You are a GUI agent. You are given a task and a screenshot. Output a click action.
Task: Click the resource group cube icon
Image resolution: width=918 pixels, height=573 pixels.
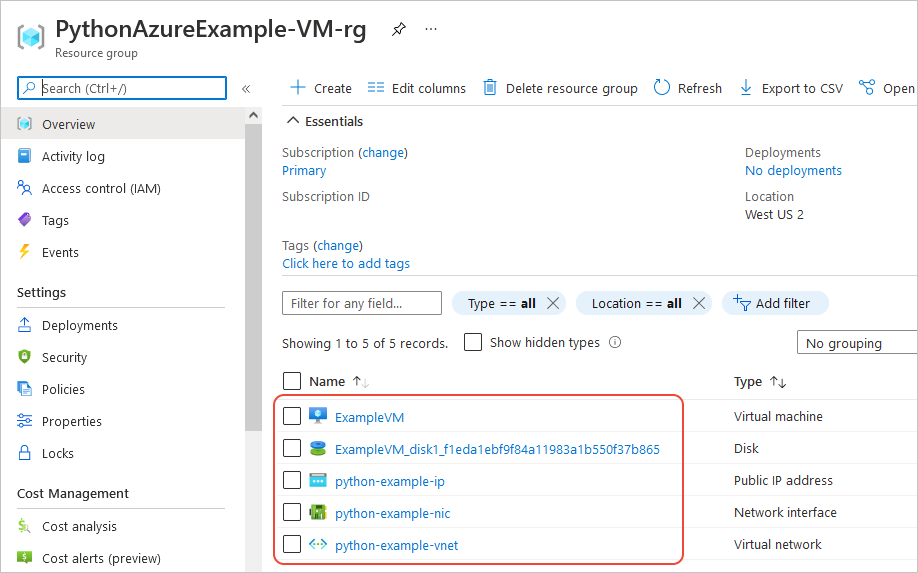pyautogui.click(x=31, y=37)
